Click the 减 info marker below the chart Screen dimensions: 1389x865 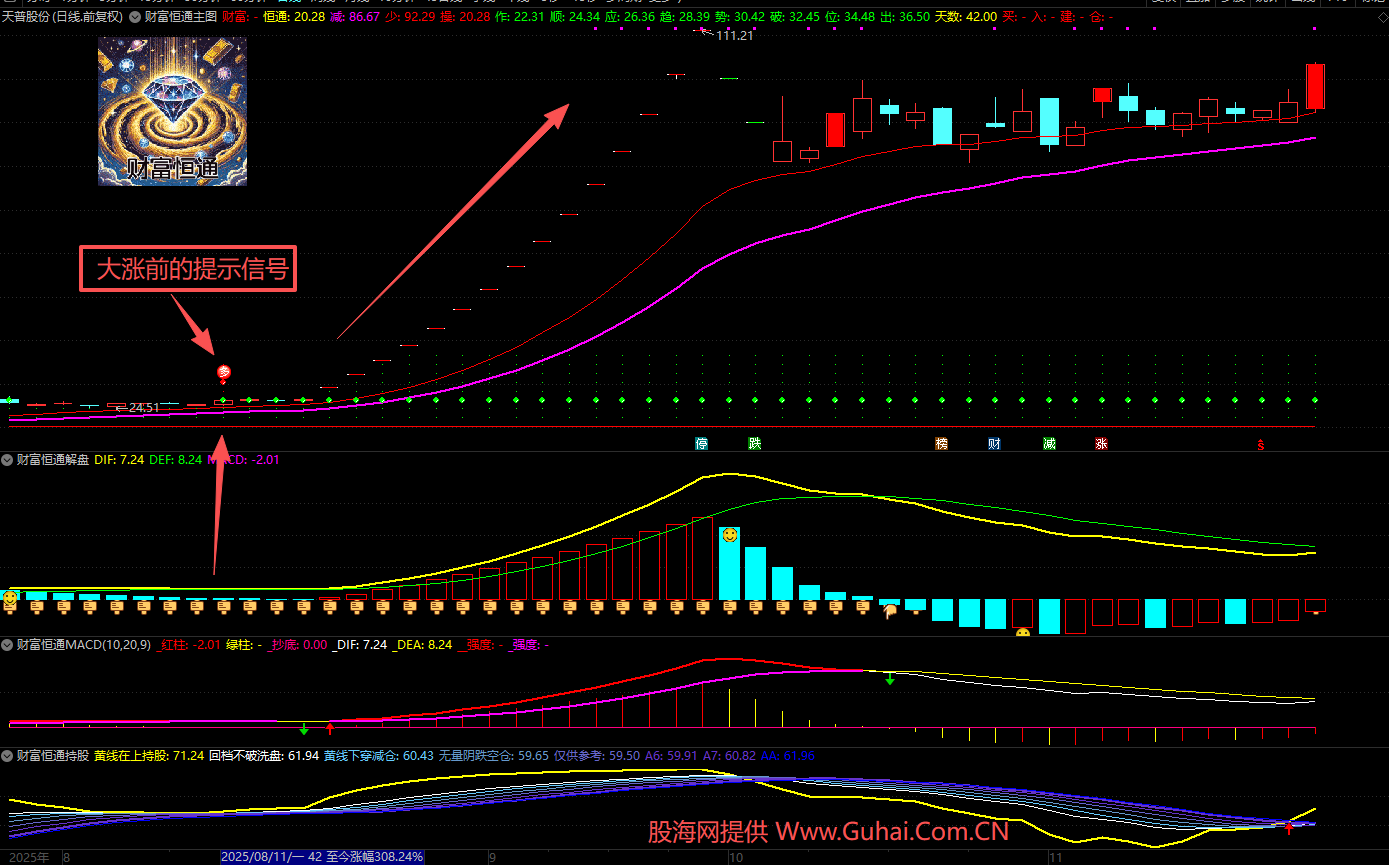[x=1048, y=443]
